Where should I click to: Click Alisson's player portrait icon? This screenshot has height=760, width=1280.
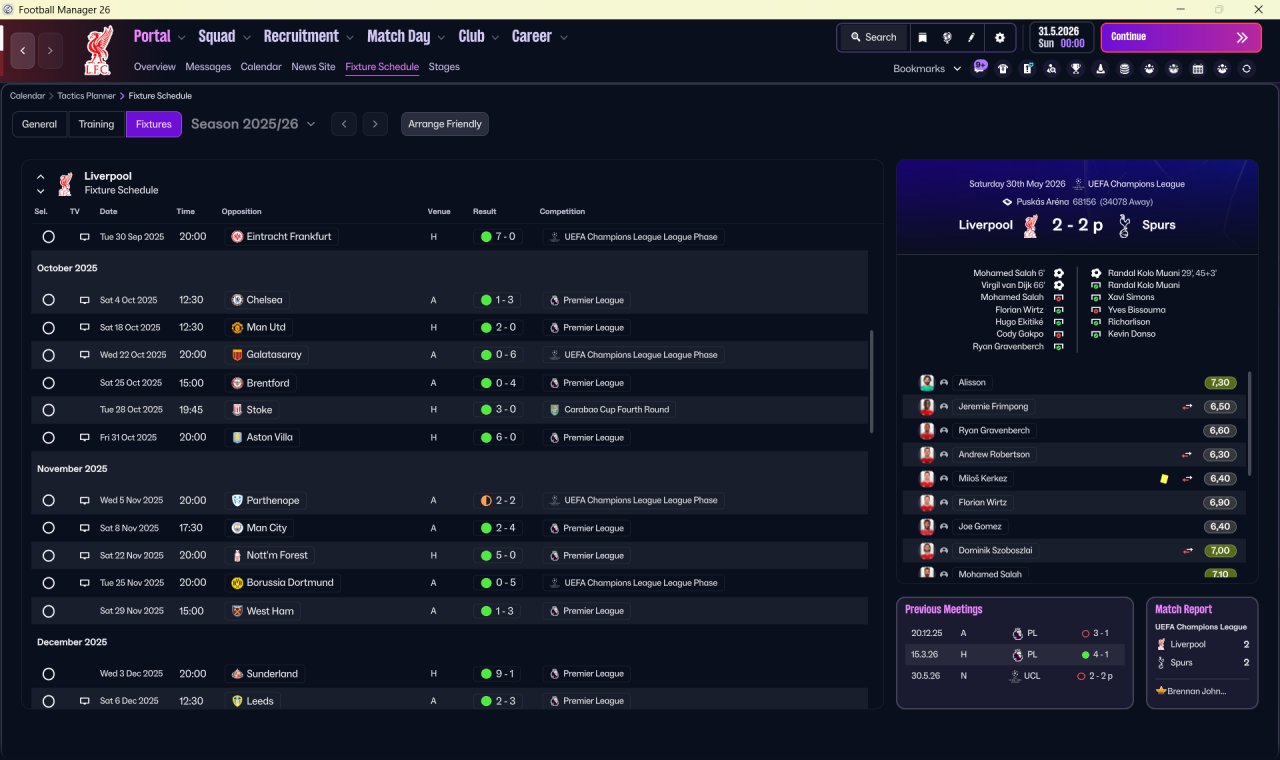pos(927,382)
